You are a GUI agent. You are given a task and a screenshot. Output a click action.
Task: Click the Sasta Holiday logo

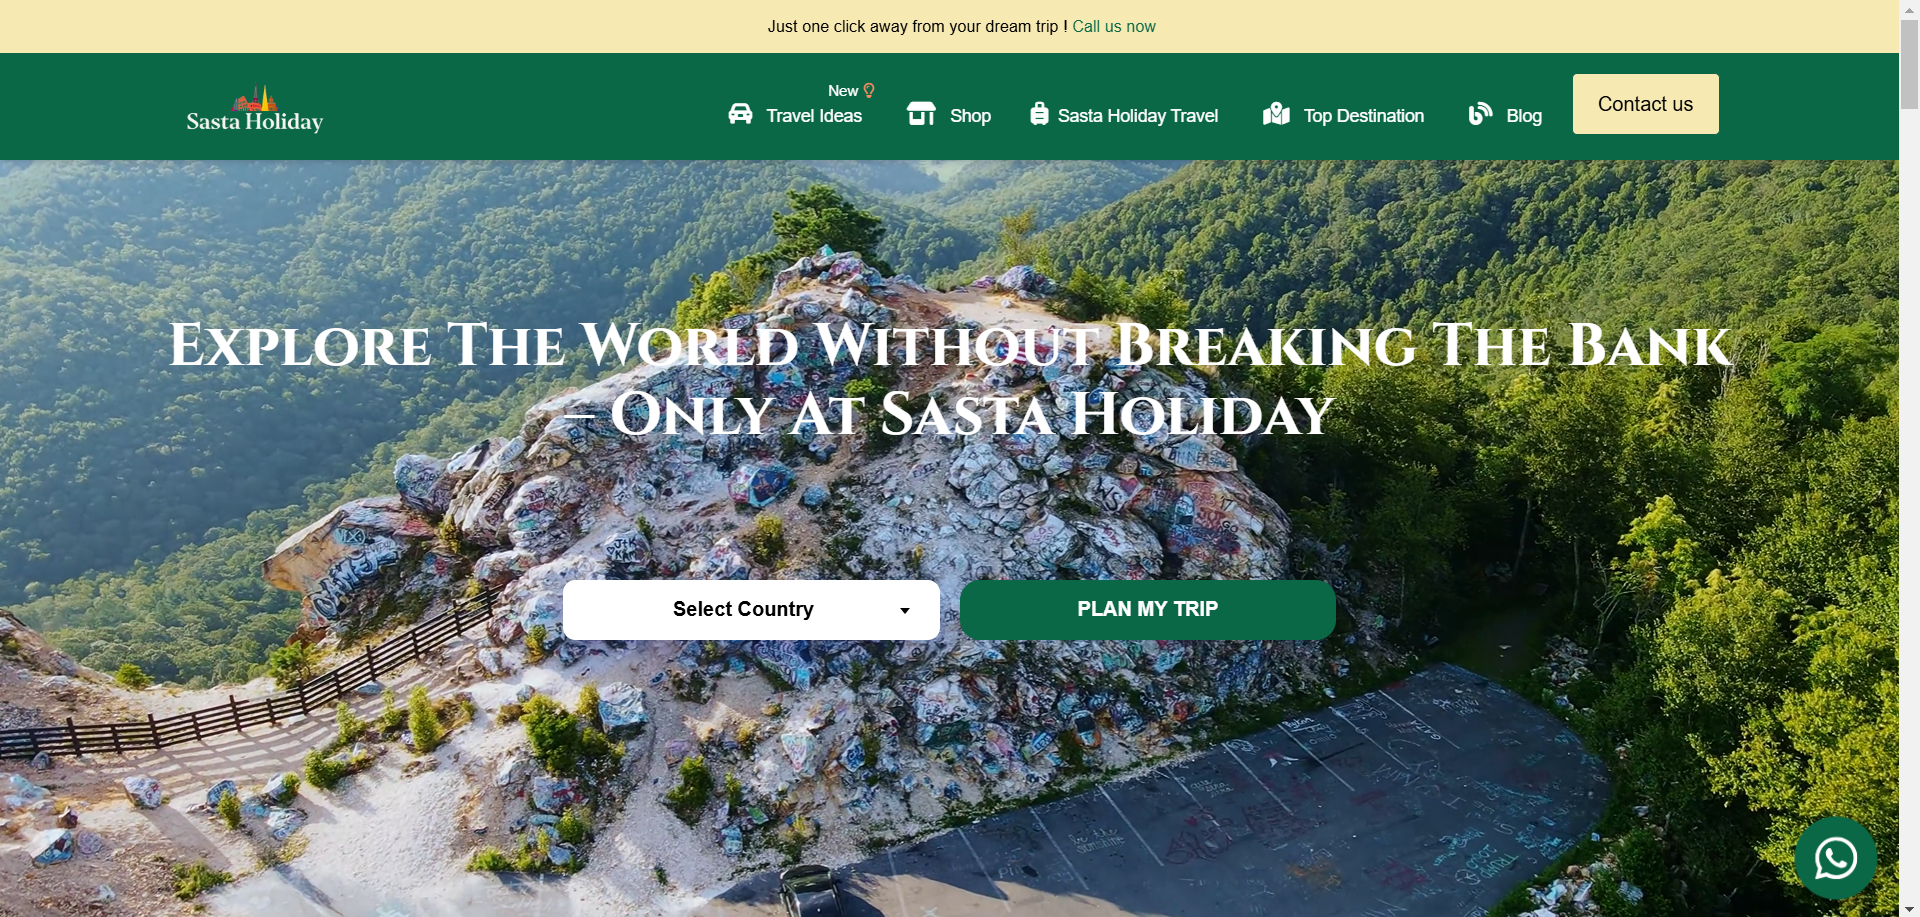point(255,109)
